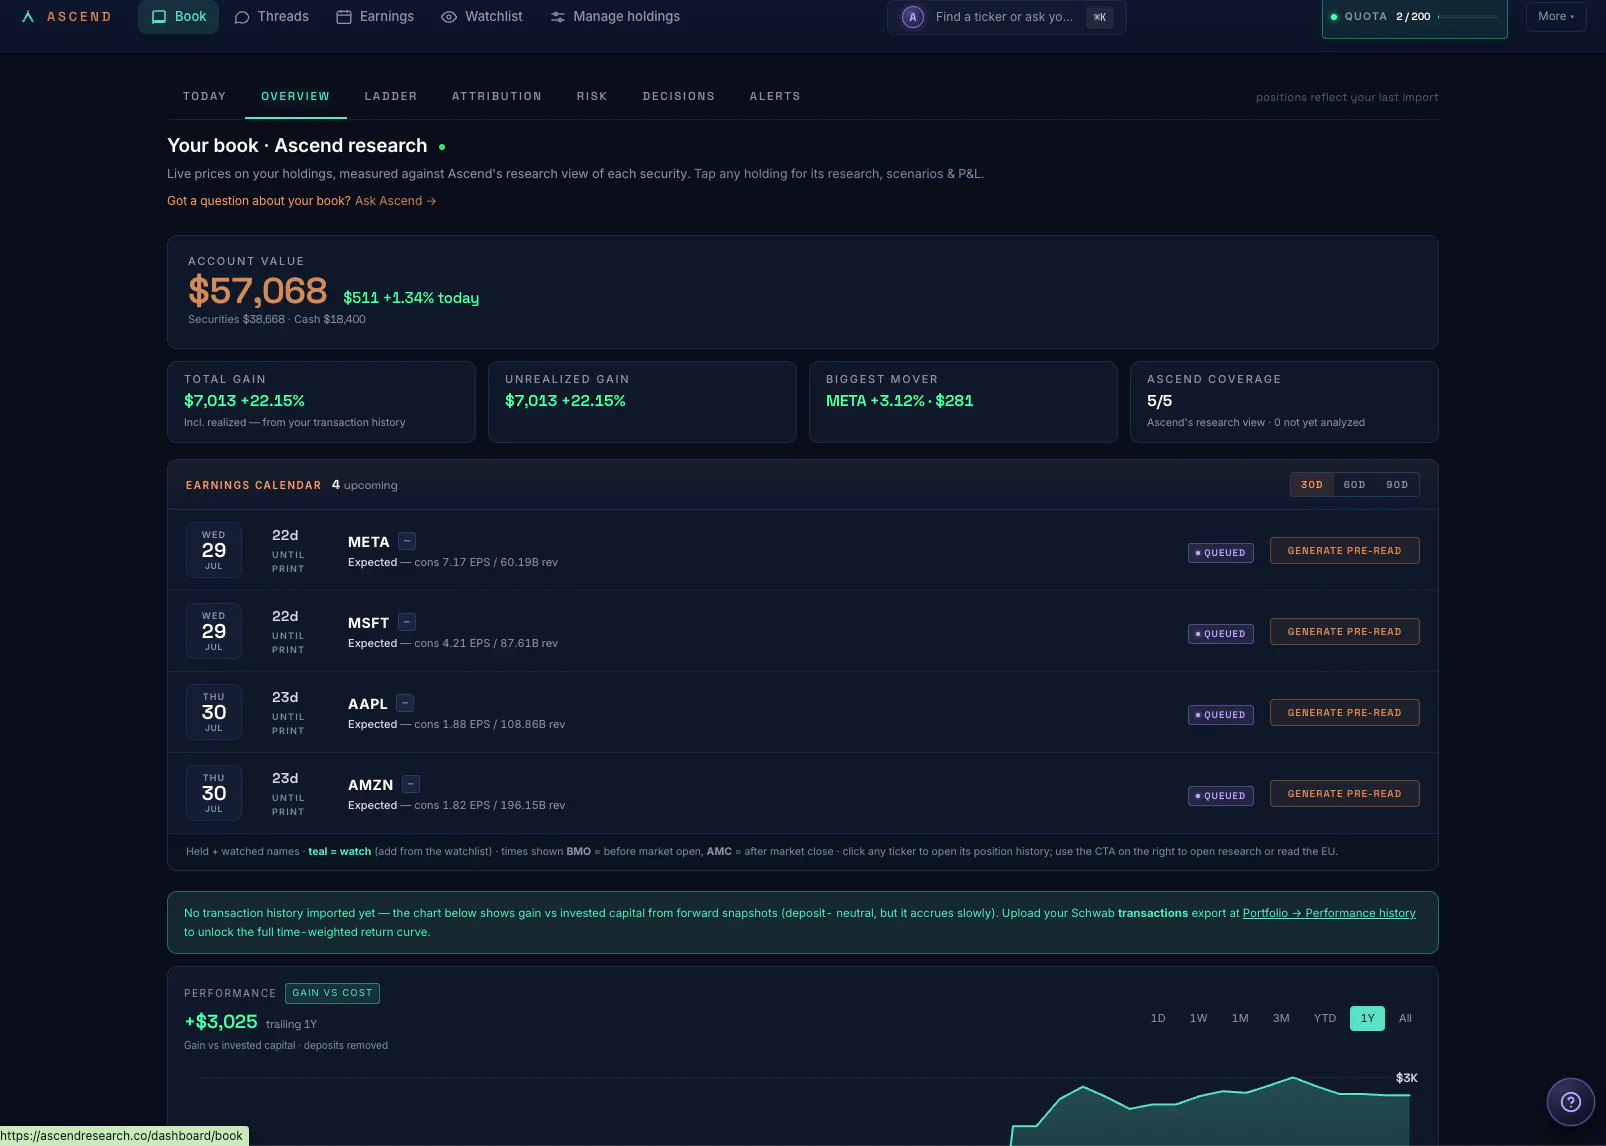Image resolution: width=1606 pixels, height=1146 pixels.
Task: Click the Queued badge for META
Action: pyautogui.click(x=1221, y=553)
